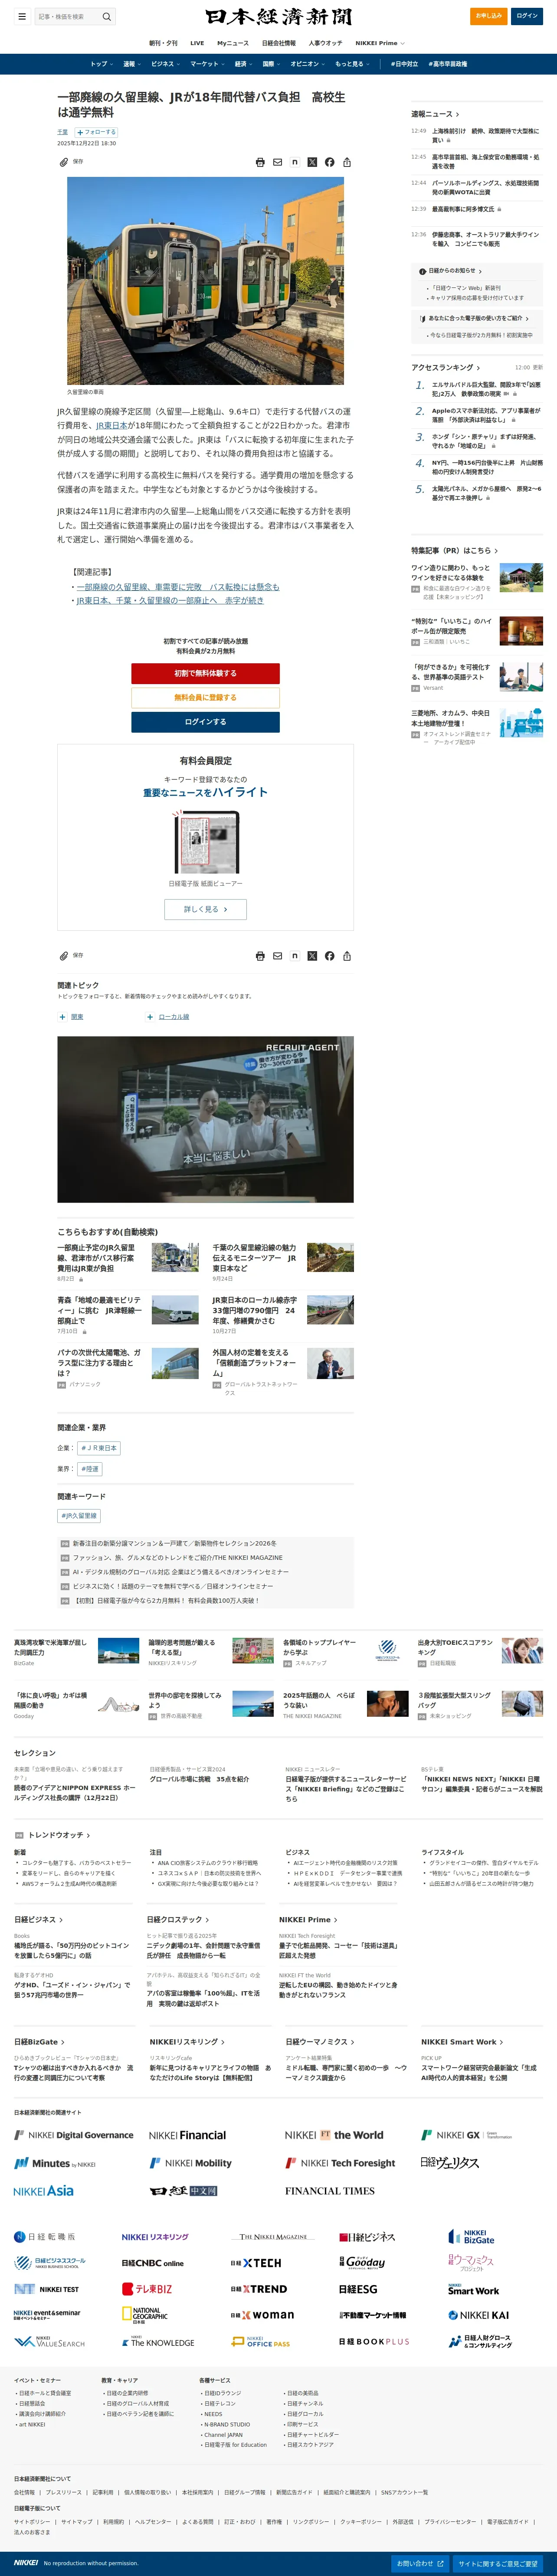Open the NIKKEI Asia logo link
Viewport: 557px width, 2576px height.
44,2190
